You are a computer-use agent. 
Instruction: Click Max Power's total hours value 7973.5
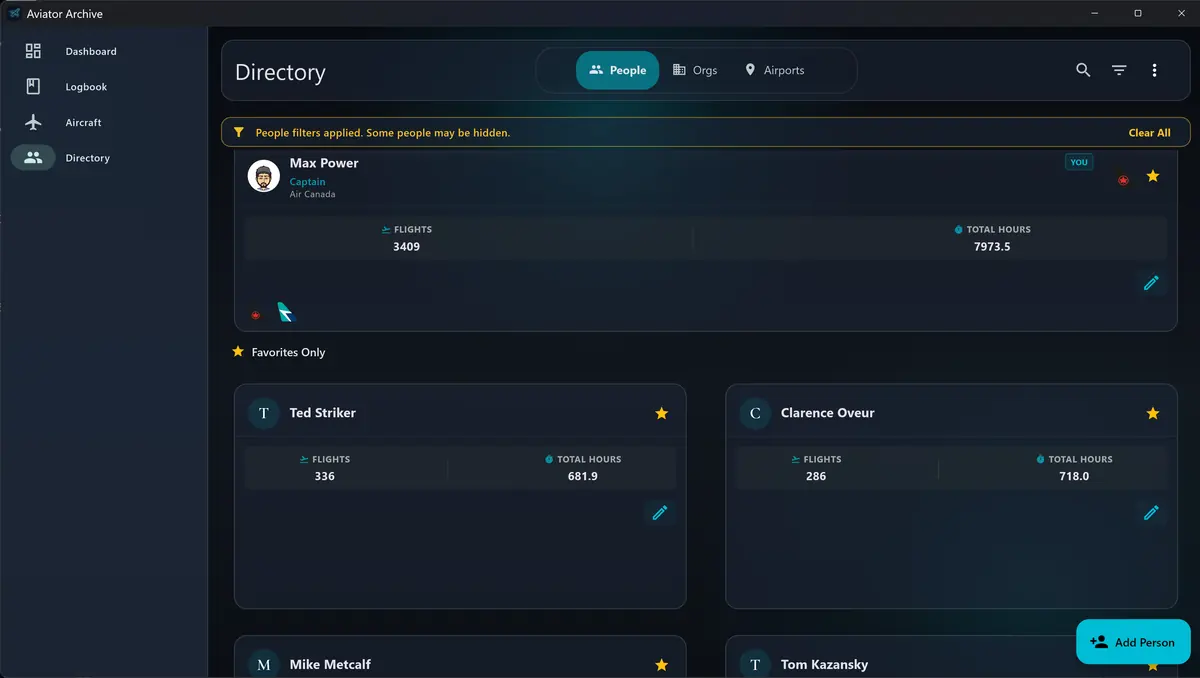click(x=992, y=246)
